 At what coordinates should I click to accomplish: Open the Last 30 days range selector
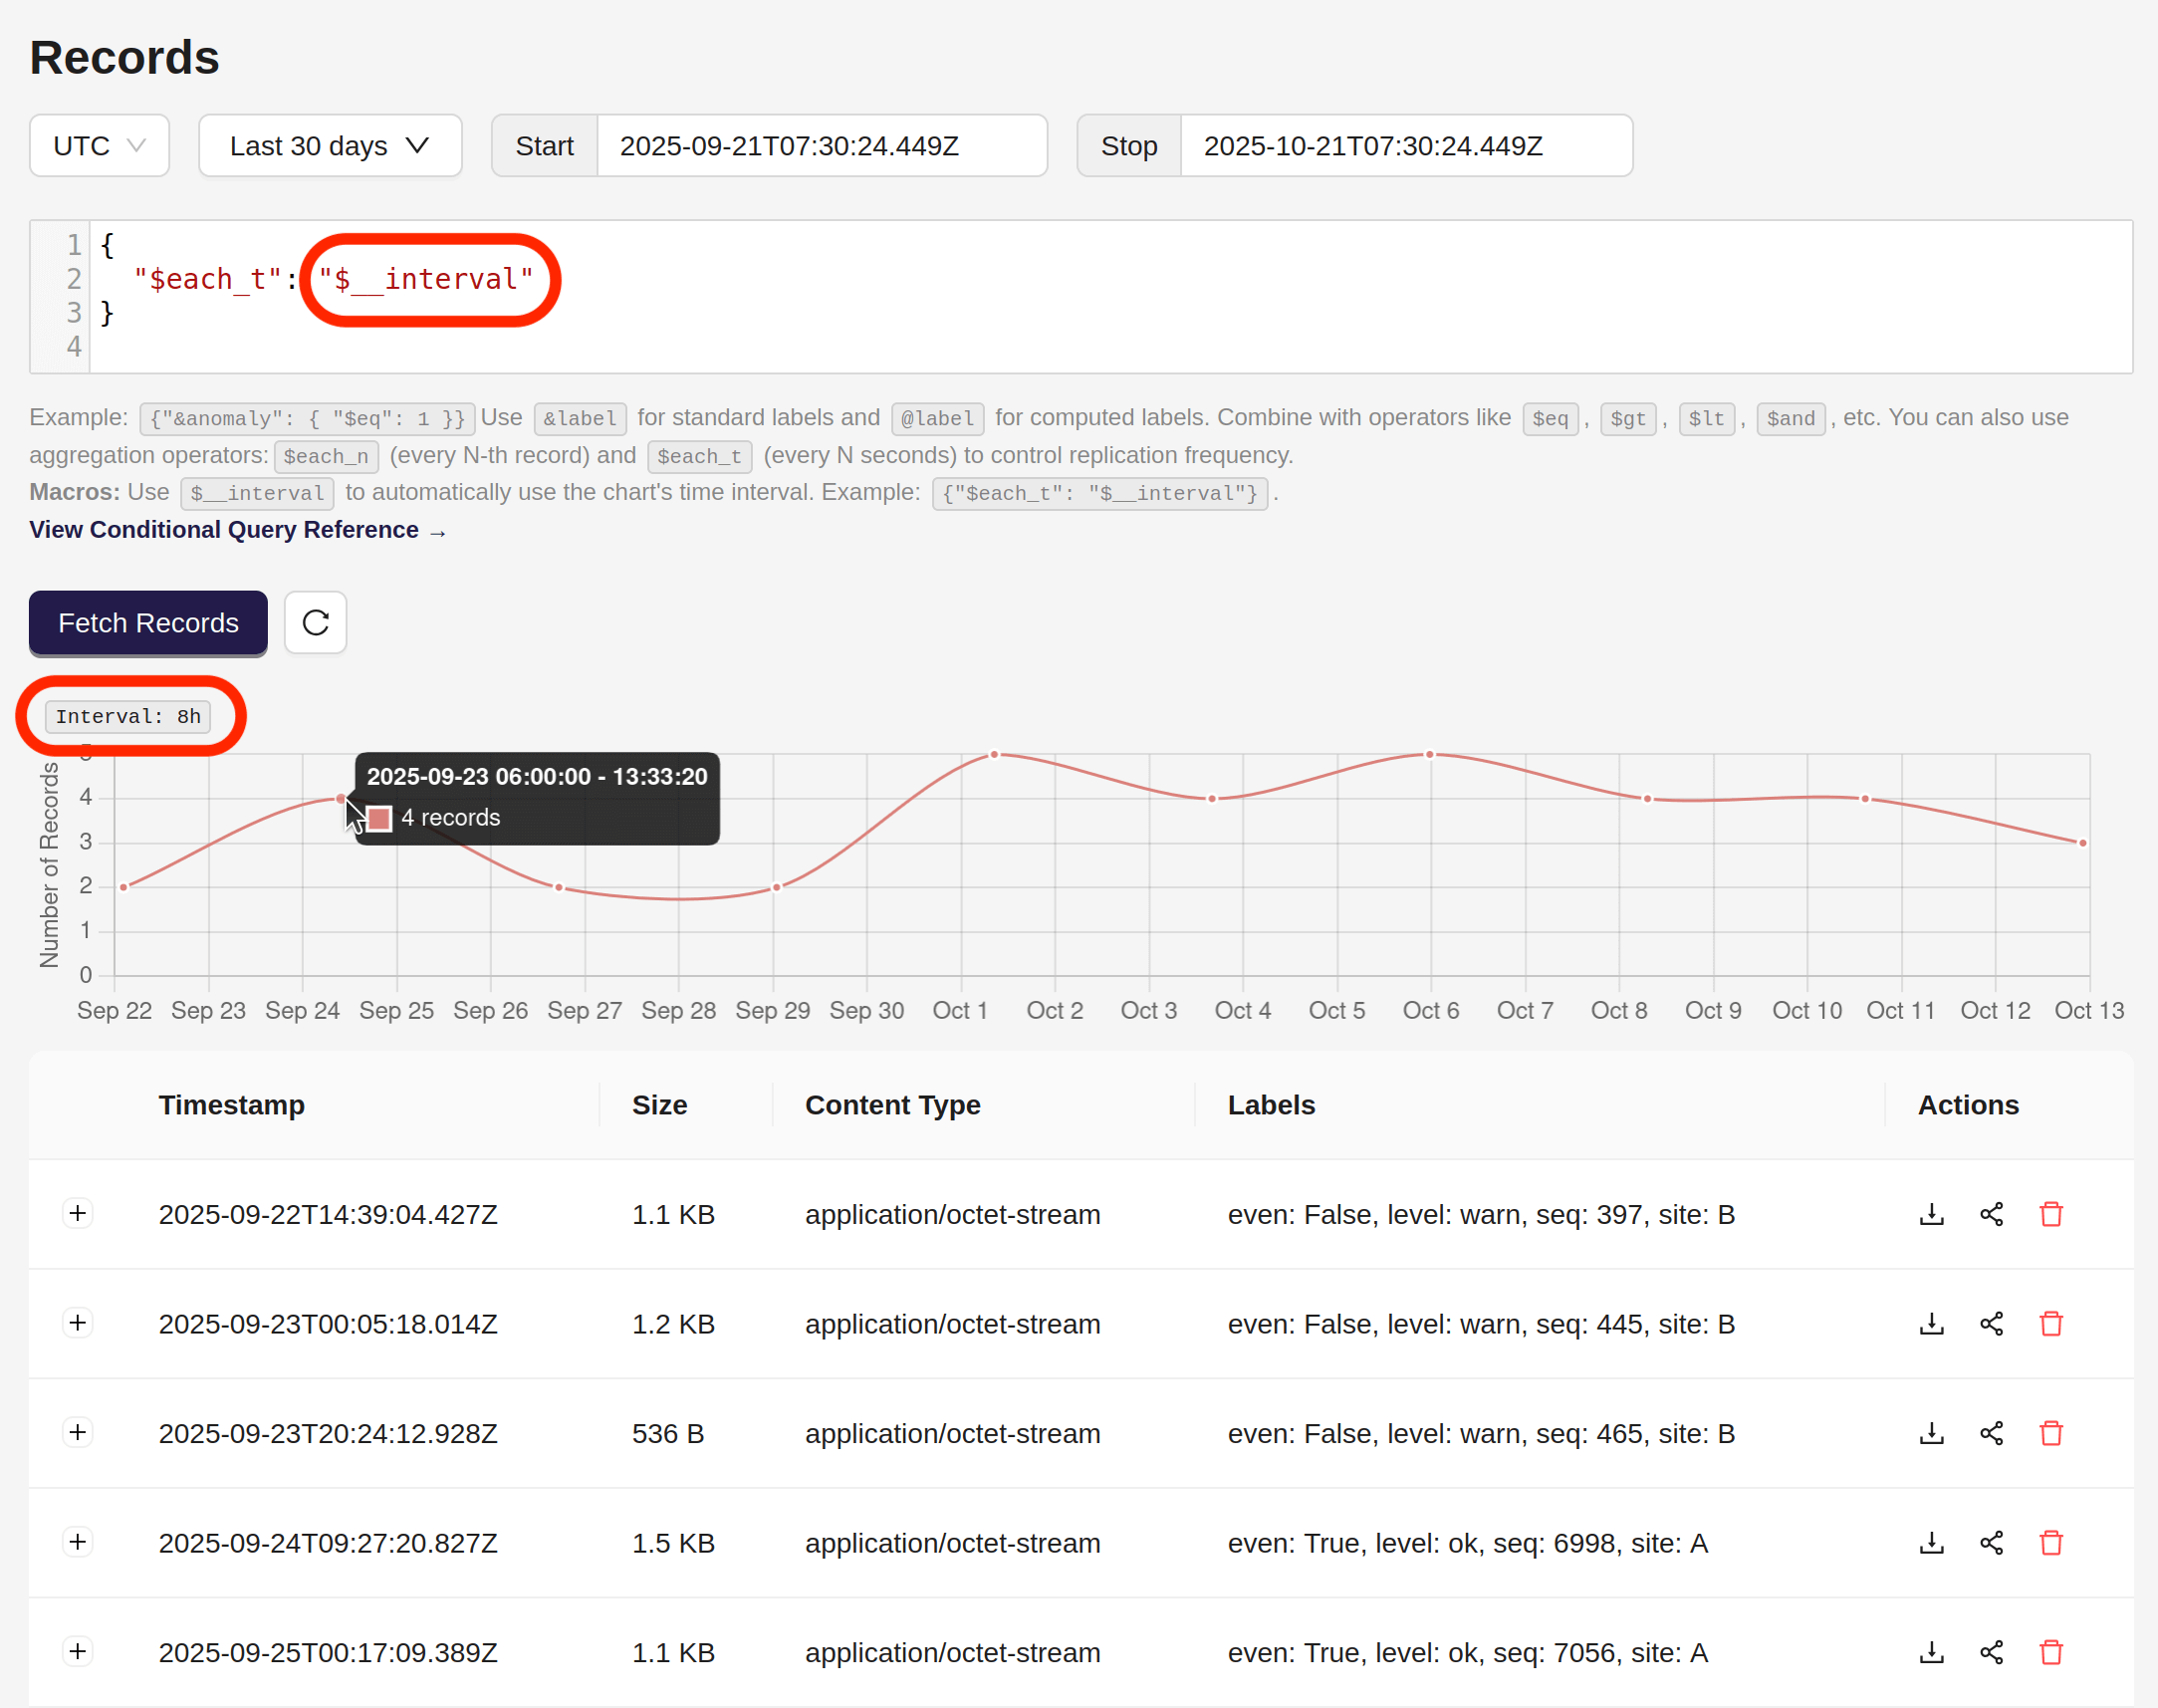(x=330, y=145)
